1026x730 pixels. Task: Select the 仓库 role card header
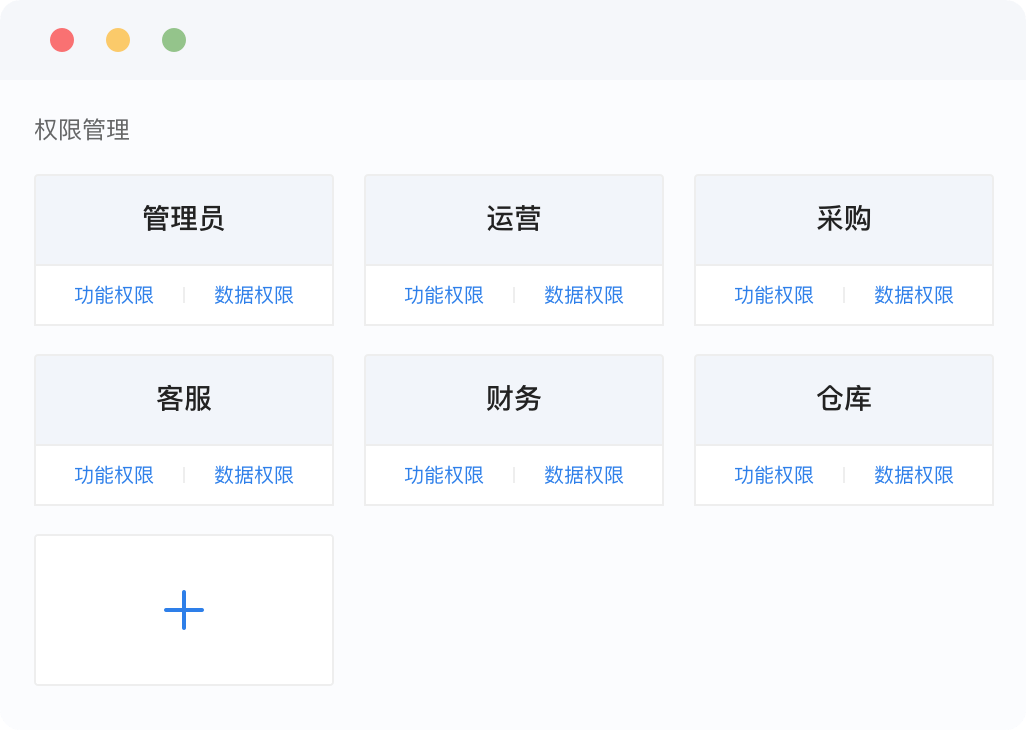pos(843,399)
